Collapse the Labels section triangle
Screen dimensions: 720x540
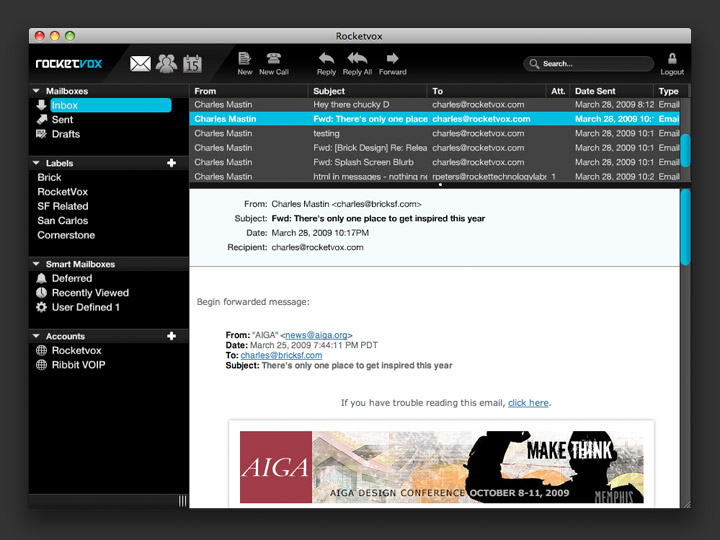pyautogui.click(x=36, y=163)
